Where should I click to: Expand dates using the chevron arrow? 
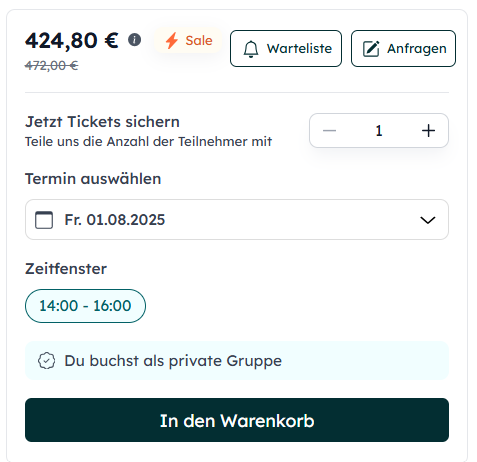[428, 220]
